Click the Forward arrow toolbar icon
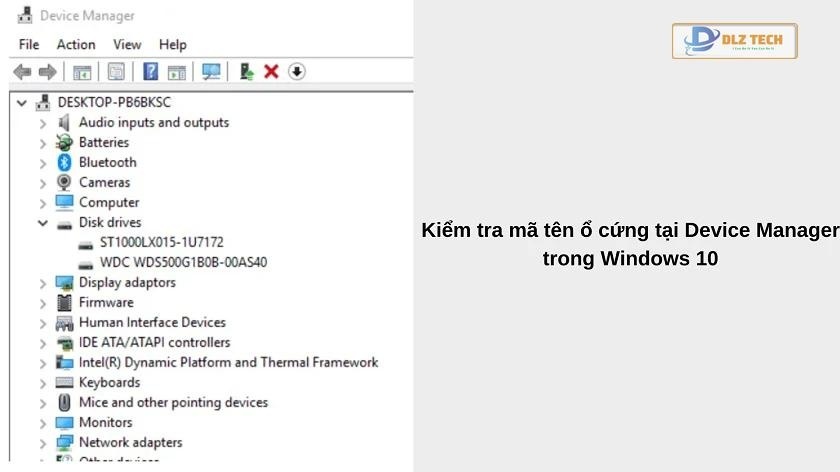 [x=48, y=71]
